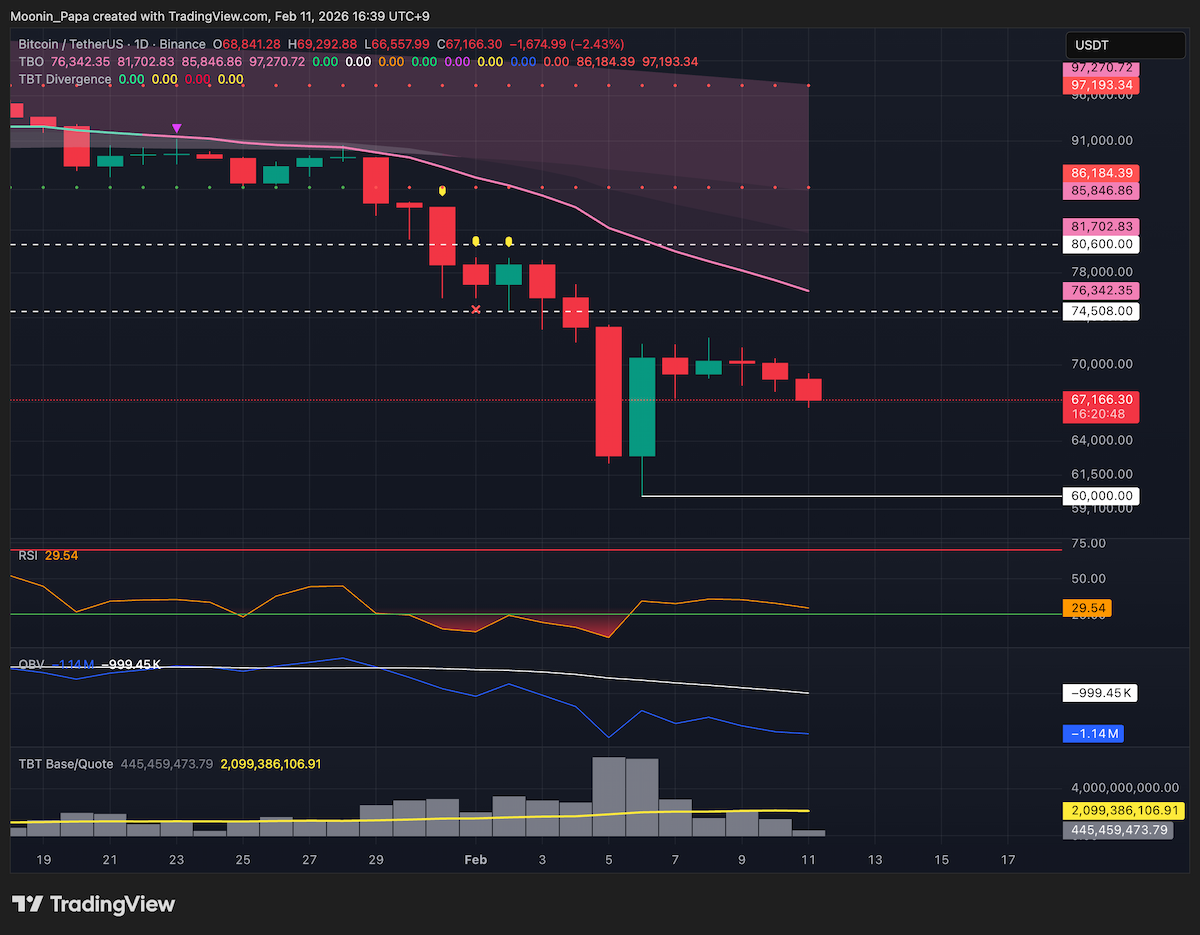Click the Feb label on the date axis
Image resolution: width=1200 pixels, height=935 pixels.
[x=475, y=859]
